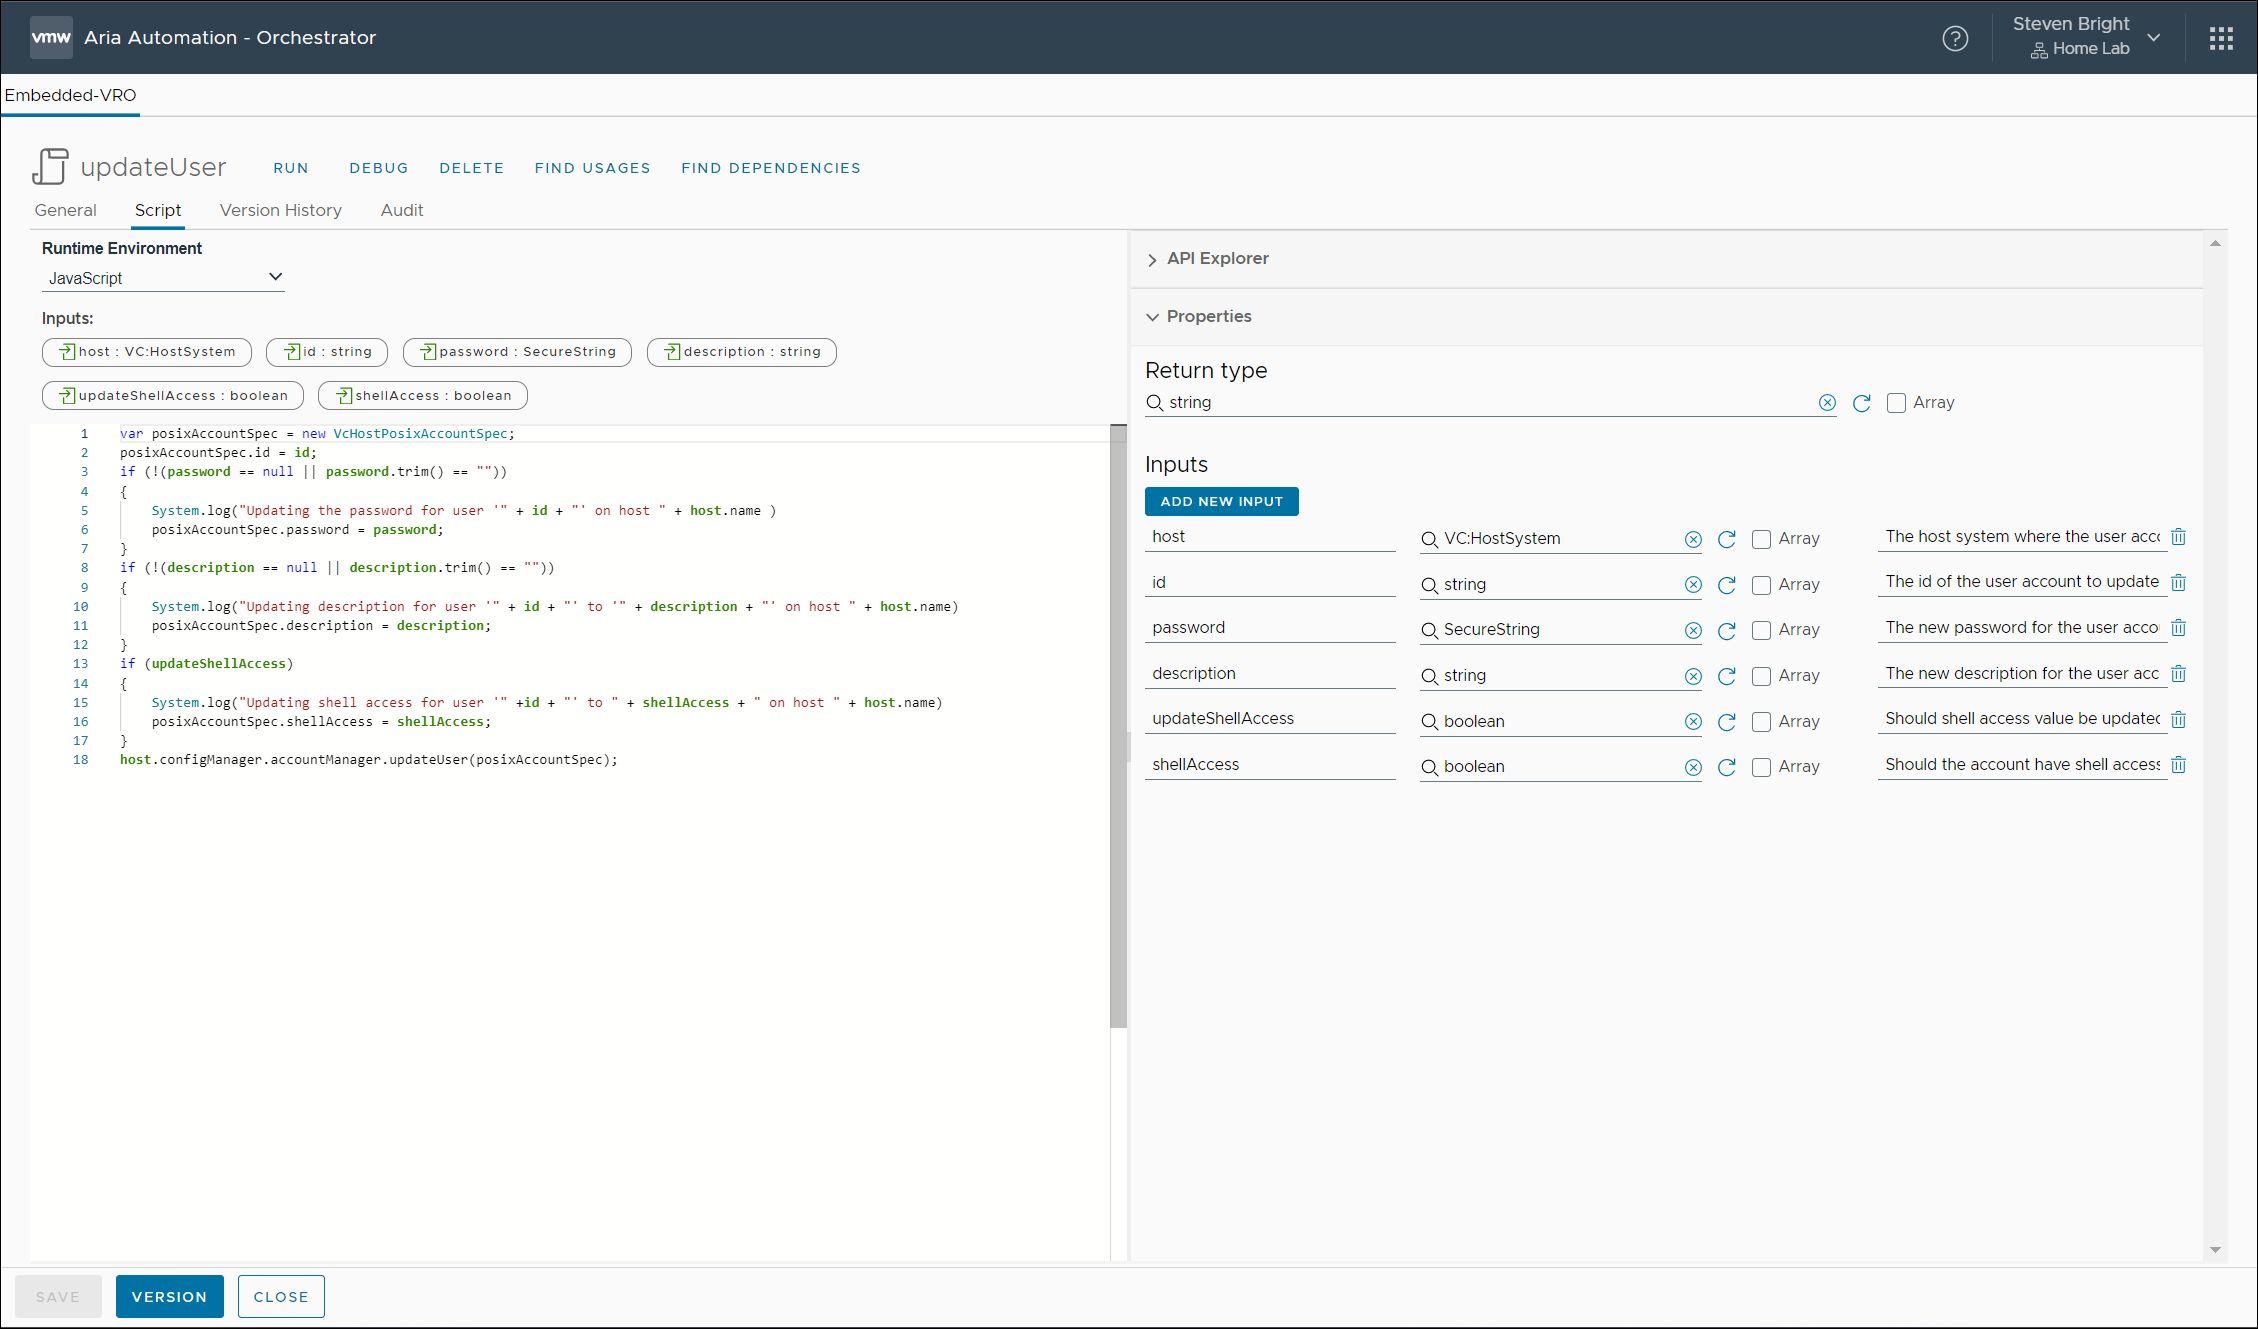Screen dimensions: 2258x1329
Task: Clear the return type string value
Action: (x=1827, y=403)
